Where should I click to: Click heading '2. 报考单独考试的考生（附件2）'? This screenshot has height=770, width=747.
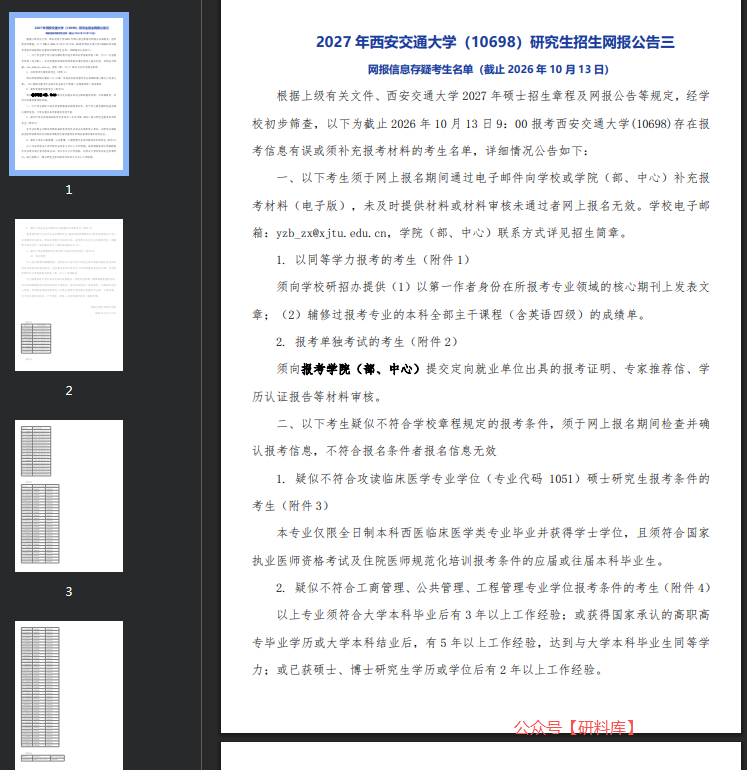coord(366,342)
